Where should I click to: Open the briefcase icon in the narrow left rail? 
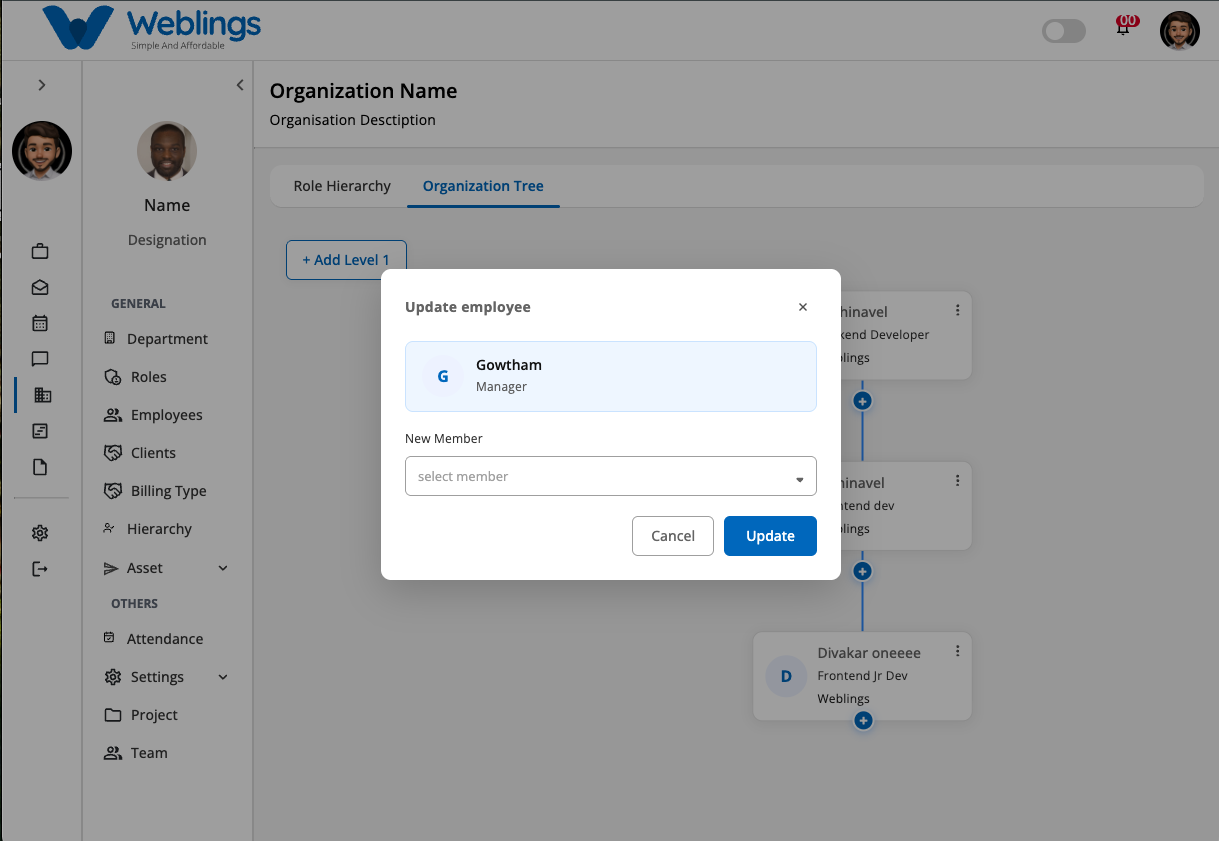click(40, 251)
